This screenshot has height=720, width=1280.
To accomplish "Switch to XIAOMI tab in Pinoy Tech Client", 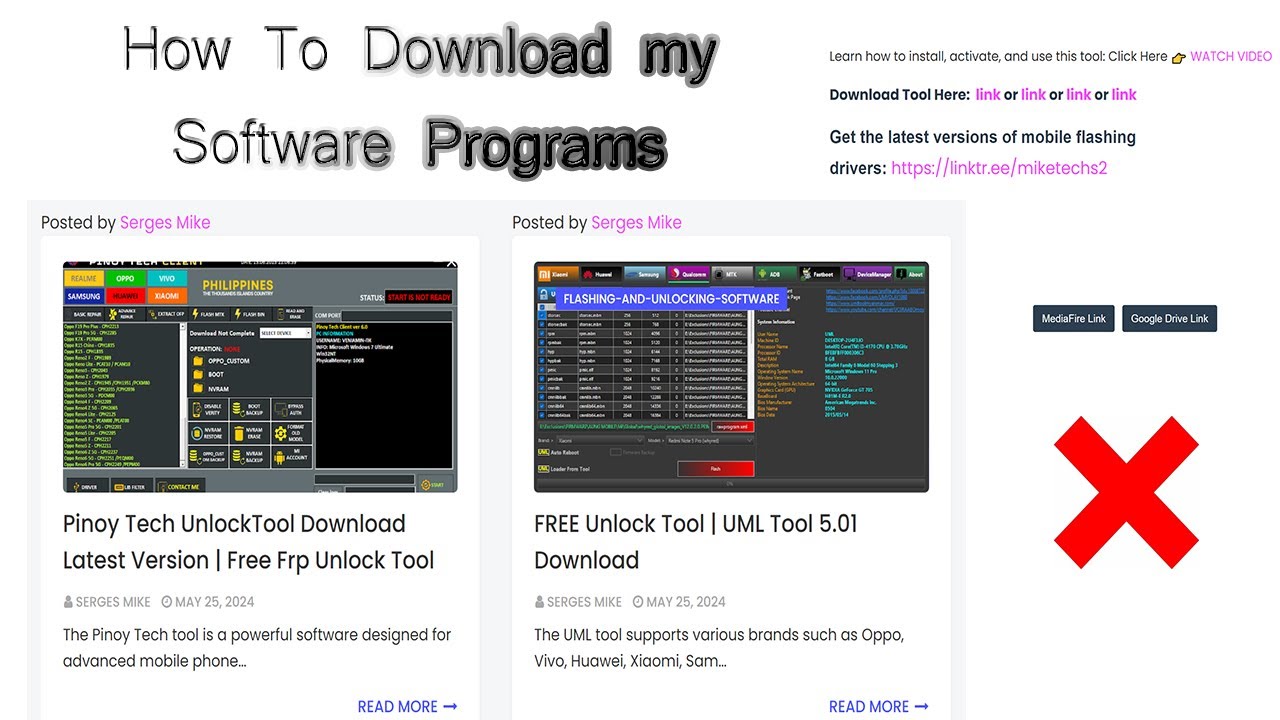I will tap(166, 296).
